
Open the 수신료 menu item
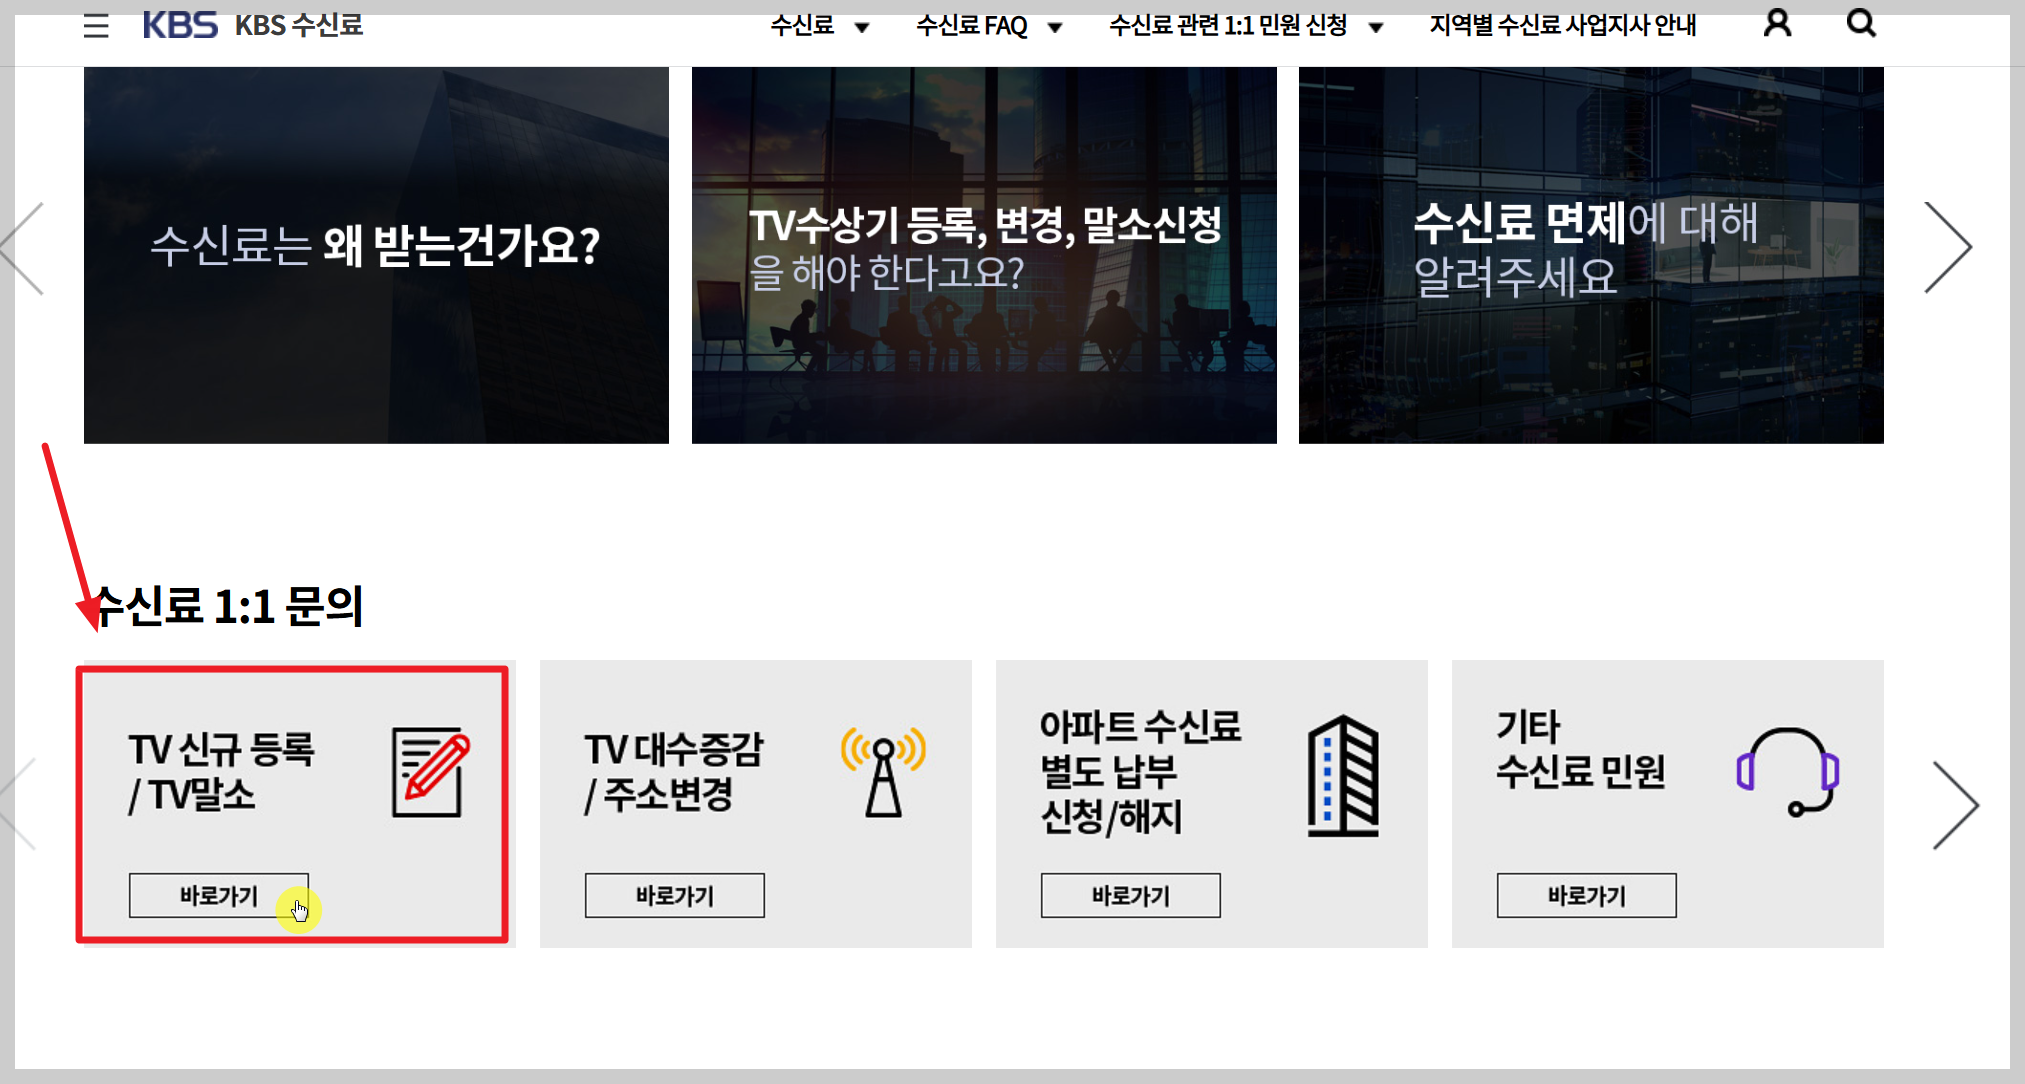click(x=802, y=25)
